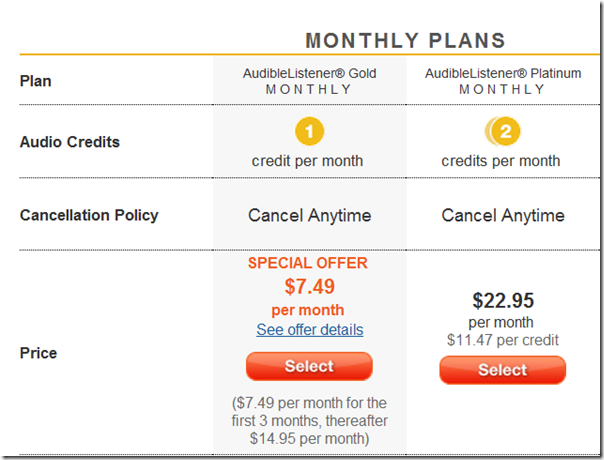Select the Platinum monthly plan button
Viewport: 604px width, 460px height.
point(503,370)
